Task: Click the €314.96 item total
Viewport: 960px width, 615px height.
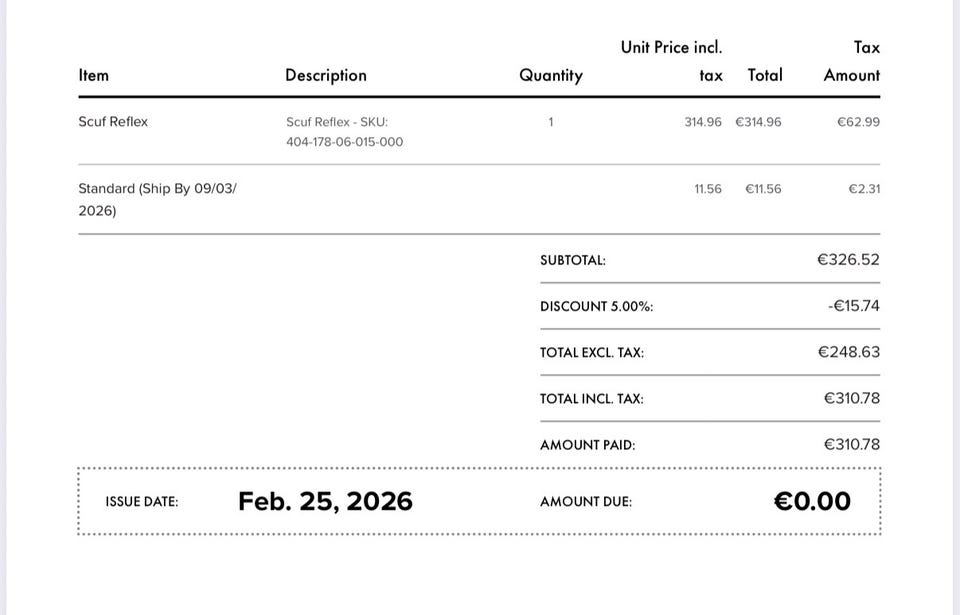Action: pos(758,122)
